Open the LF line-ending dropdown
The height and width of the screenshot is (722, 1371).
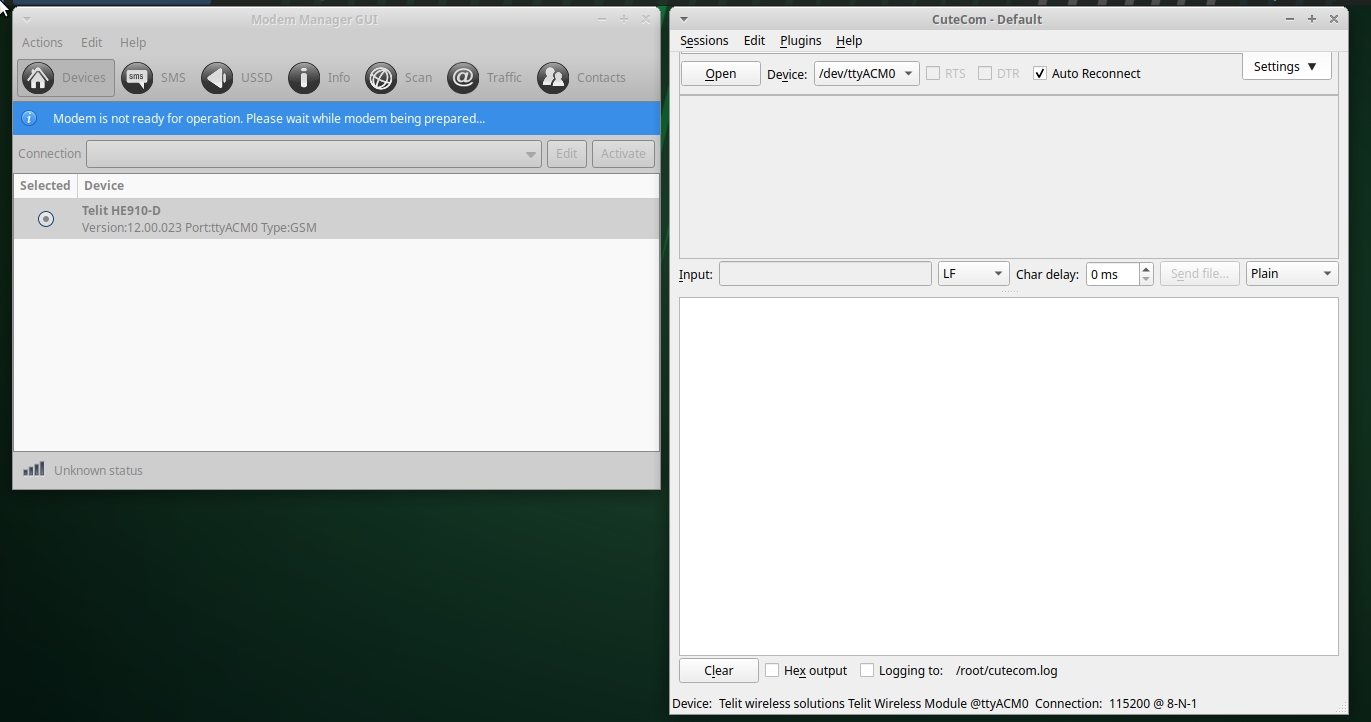pyautogui.click(x=973, y=273)
